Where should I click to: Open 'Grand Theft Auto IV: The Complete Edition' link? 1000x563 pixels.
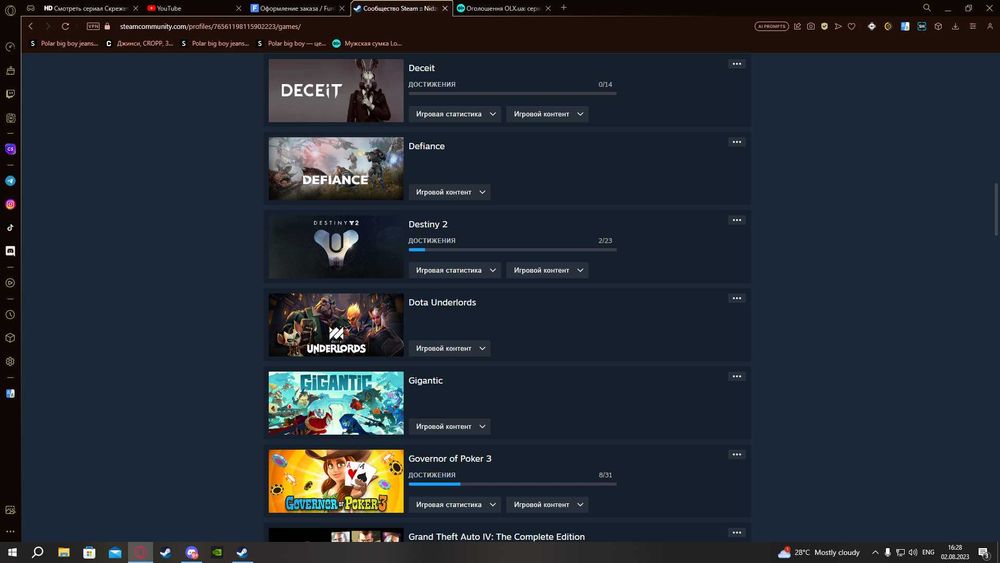click(x=496, y=537)
